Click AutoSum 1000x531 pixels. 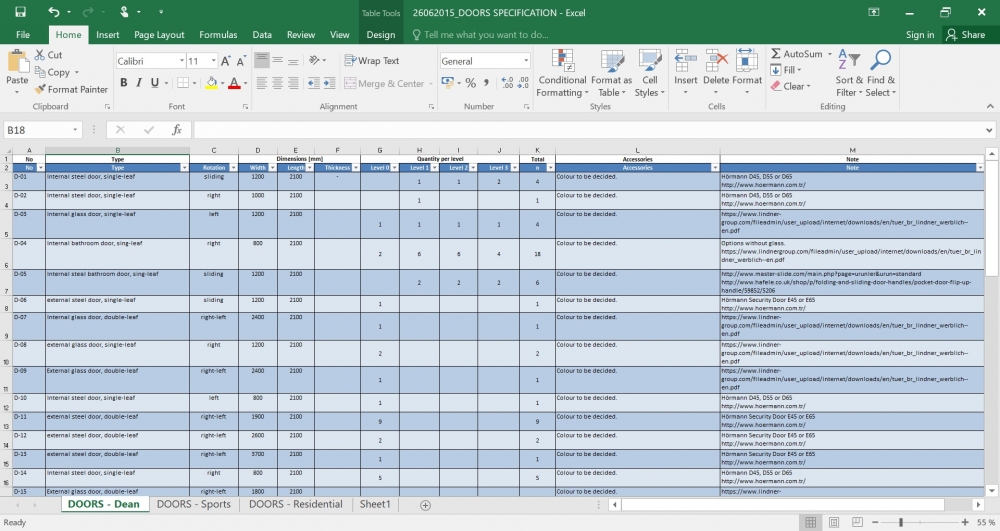pyautogui.click(x=797, y=54)
